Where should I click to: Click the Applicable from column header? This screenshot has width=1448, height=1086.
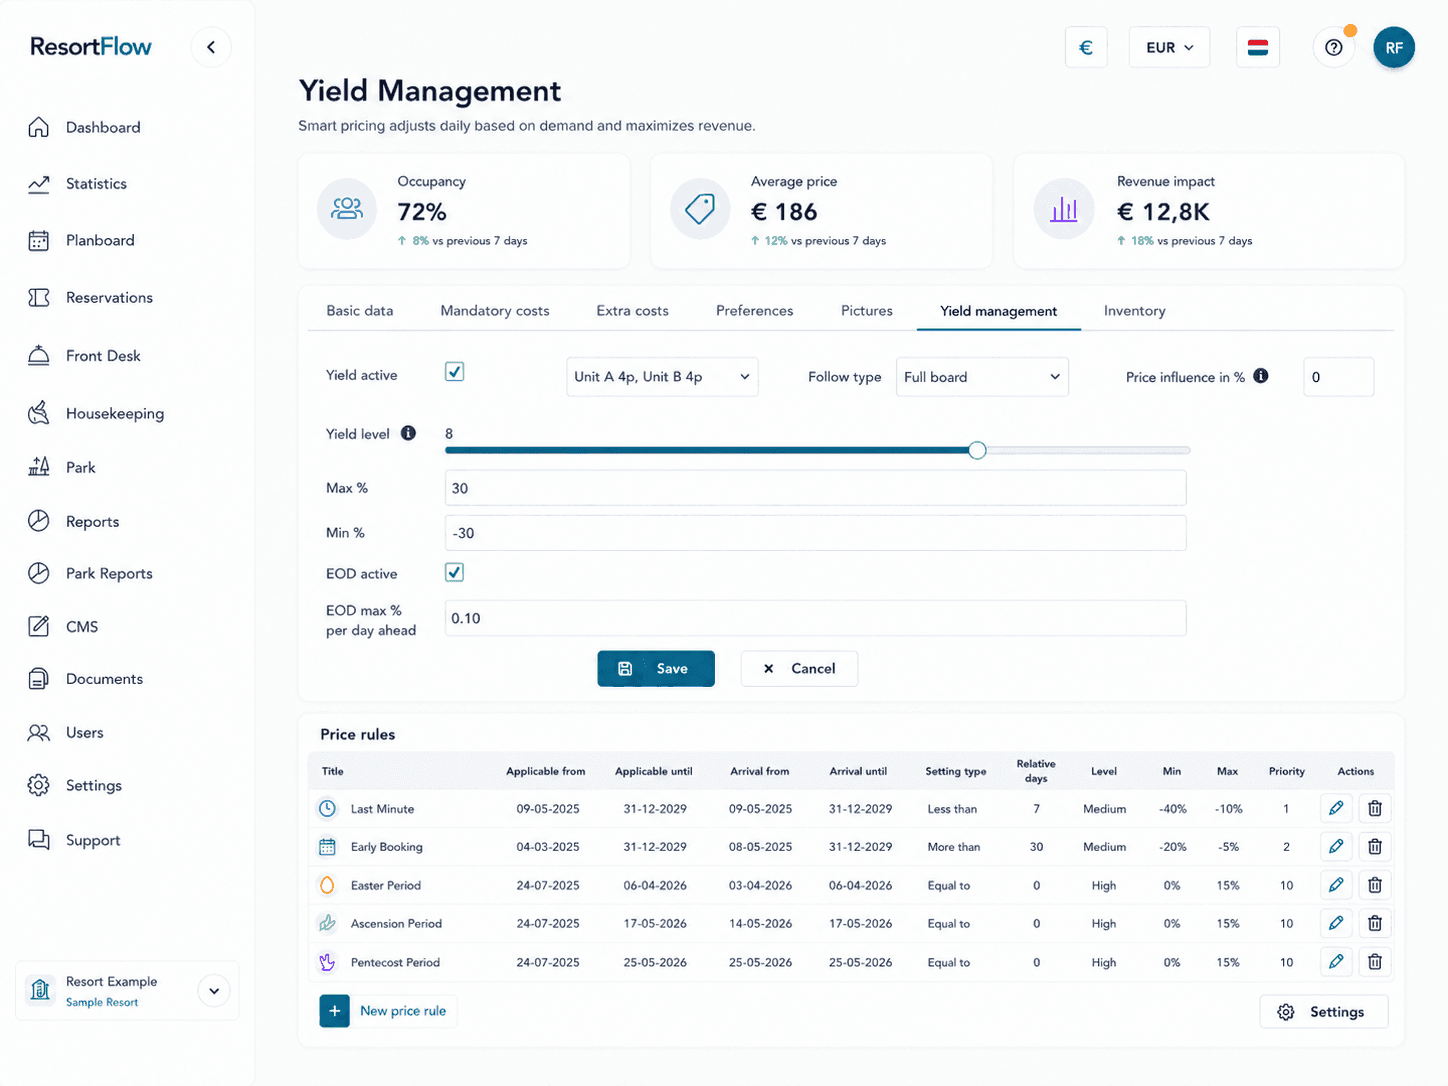click(x=545, y=771)
